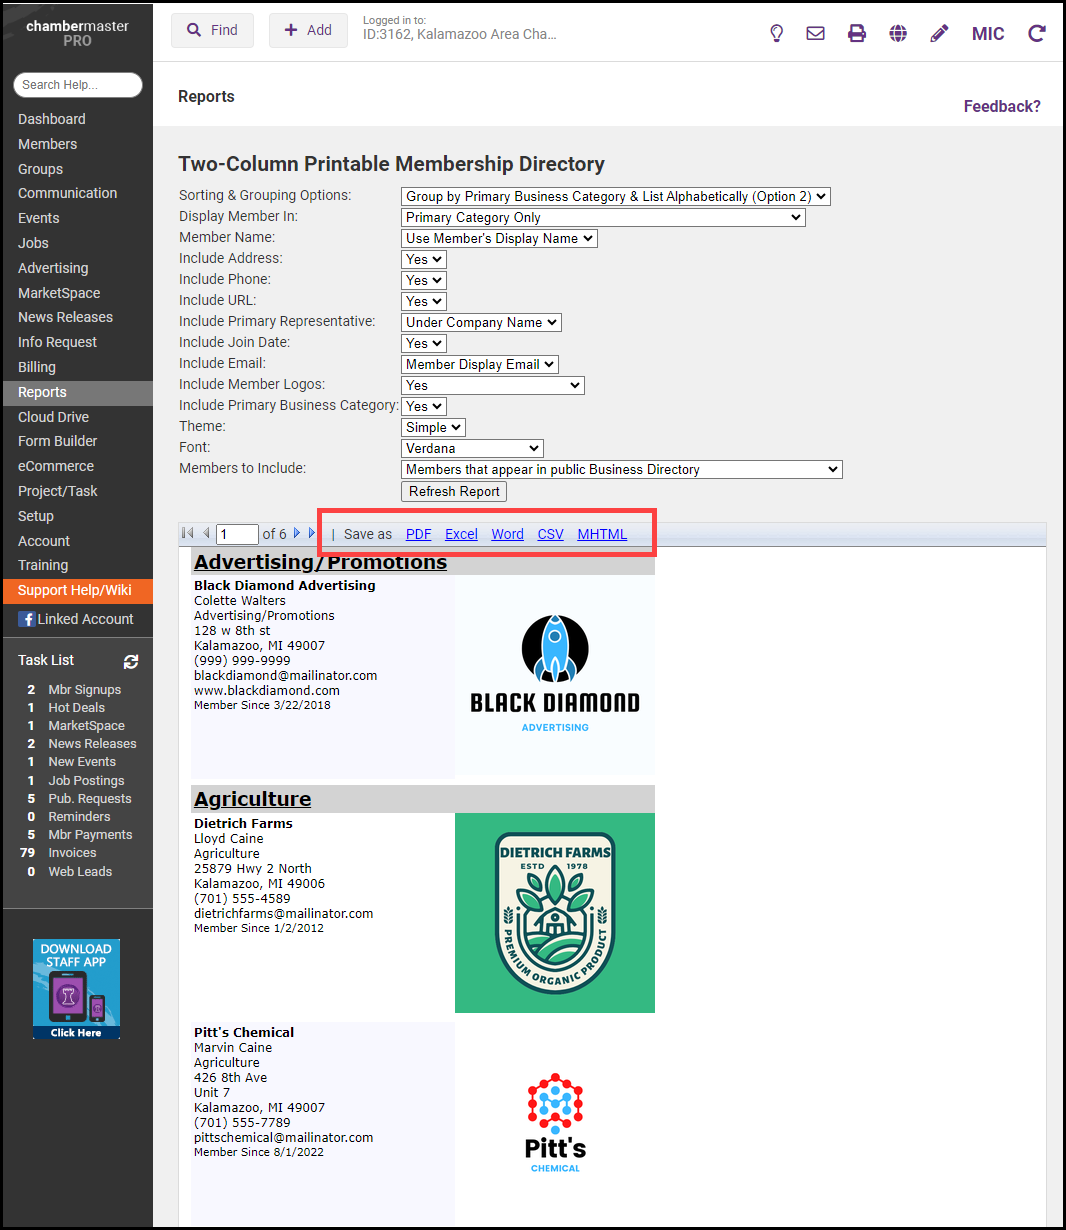This screenshot has width=1066, height=1230.
Task: Open the Font dropdown
Action: [472, 448]
